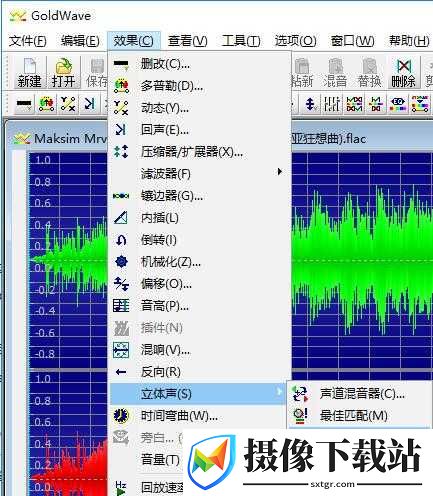Open the 工具(T) menu

(241, 41)
